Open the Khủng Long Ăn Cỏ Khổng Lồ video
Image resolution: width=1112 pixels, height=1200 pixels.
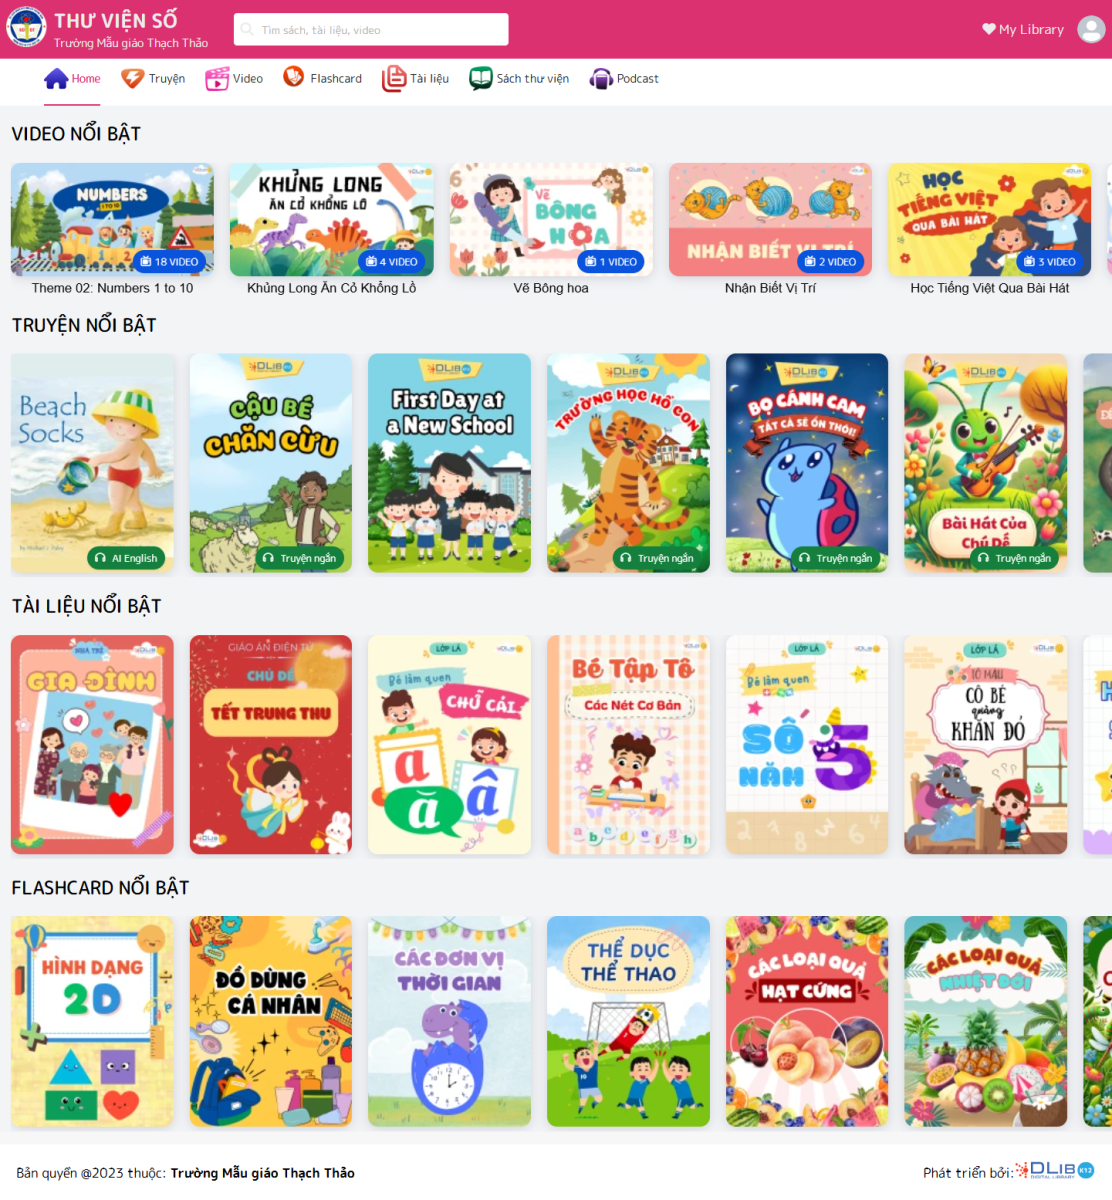click(x=332, y=220)
